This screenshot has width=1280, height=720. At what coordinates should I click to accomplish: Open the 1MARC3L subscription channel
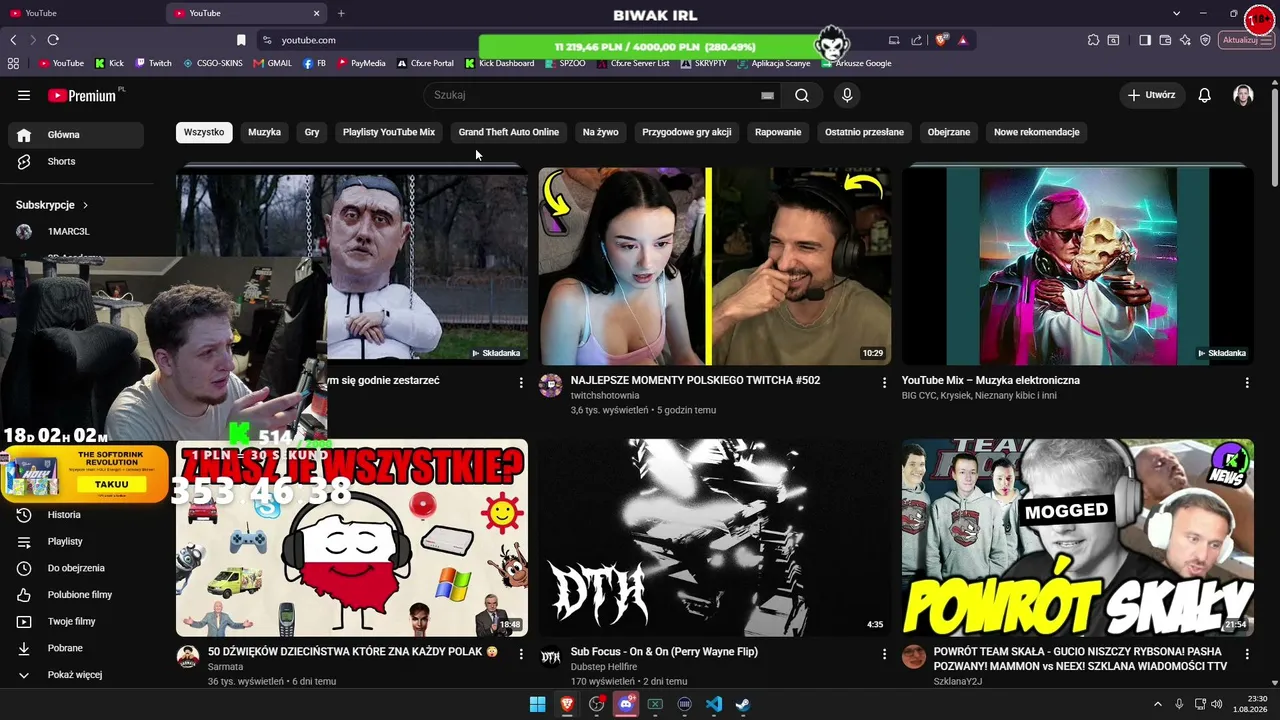tap(76, 232)
